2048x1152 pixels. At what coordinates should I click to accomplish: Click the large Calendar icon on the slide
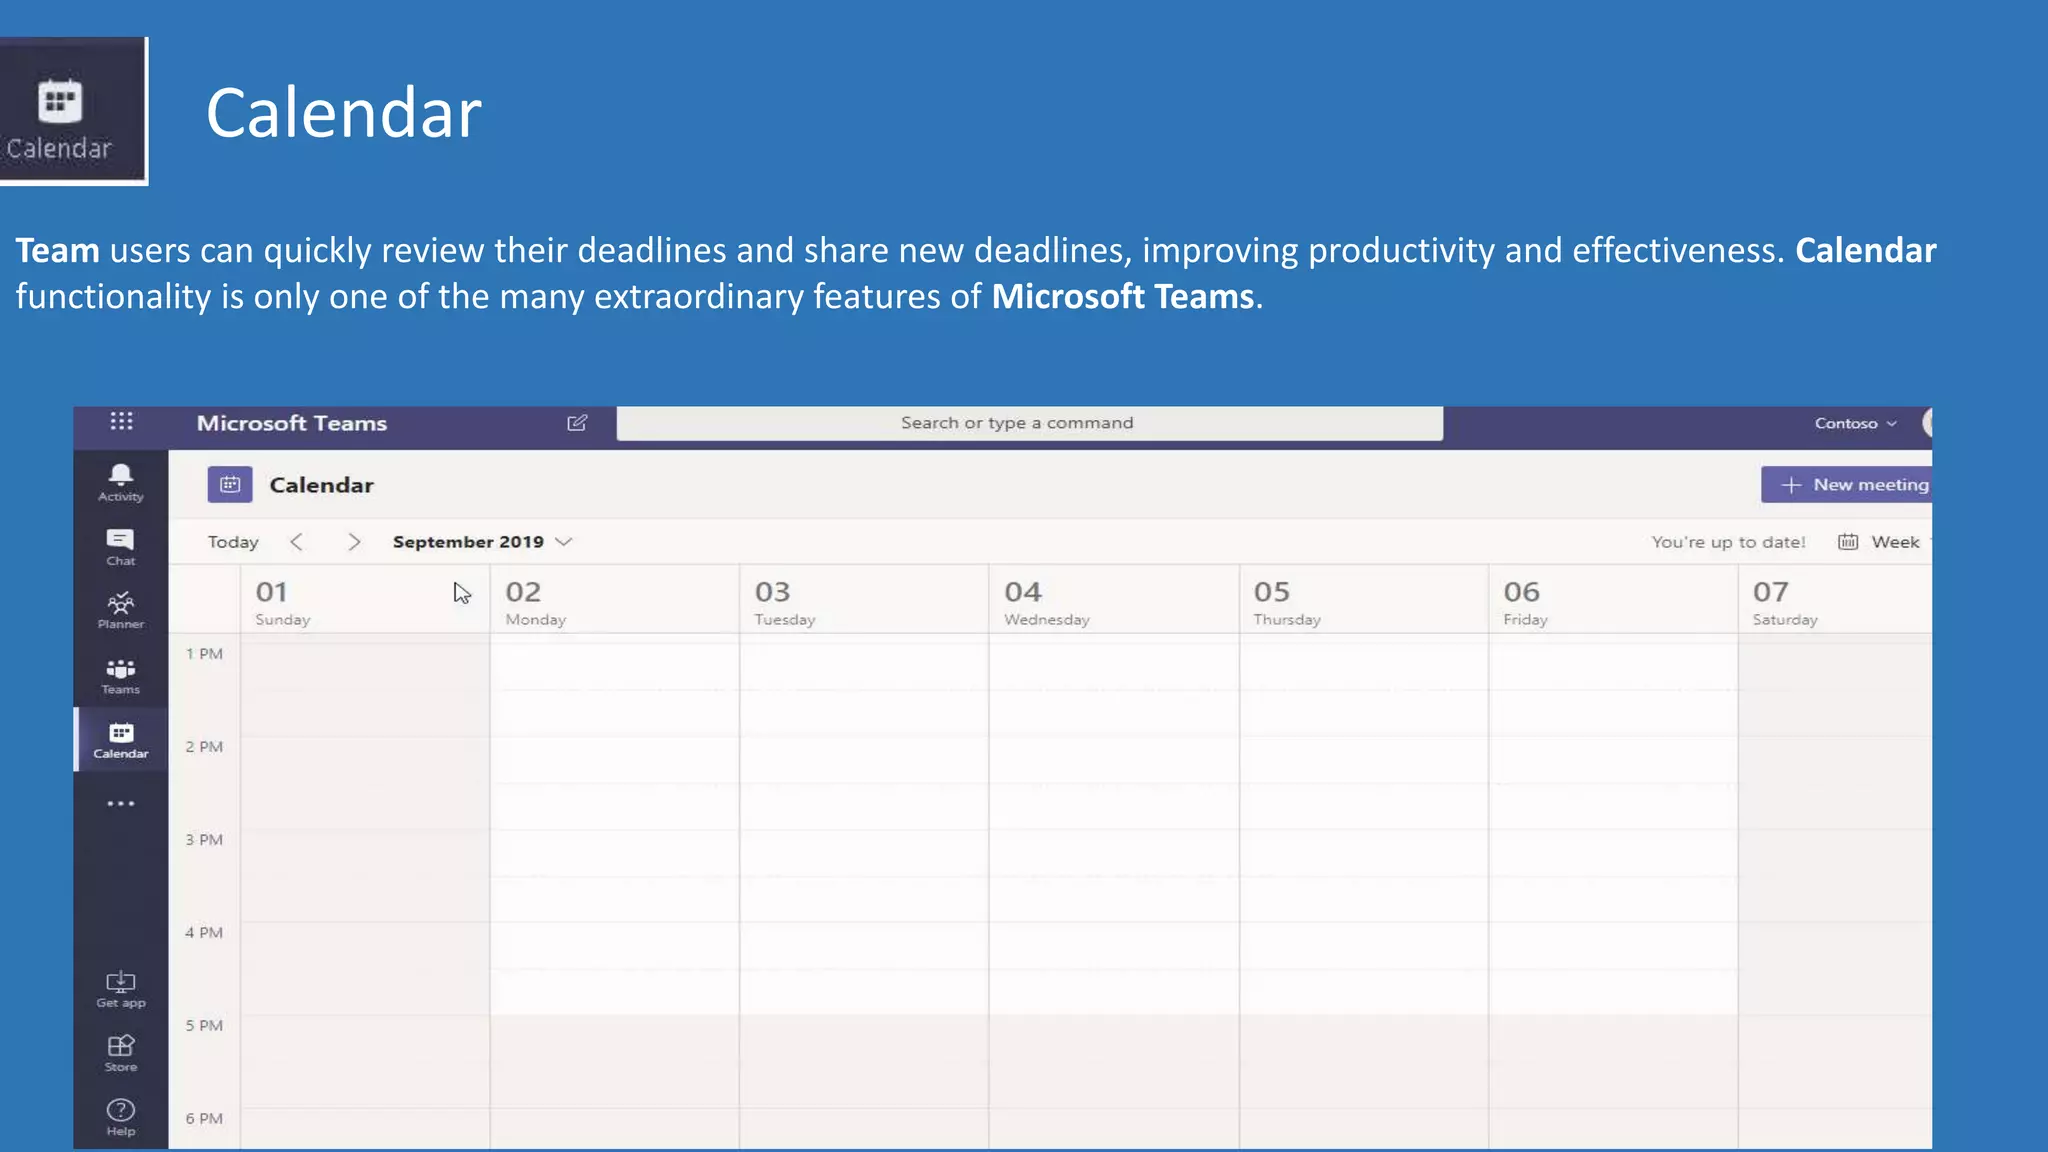point(60,112)
